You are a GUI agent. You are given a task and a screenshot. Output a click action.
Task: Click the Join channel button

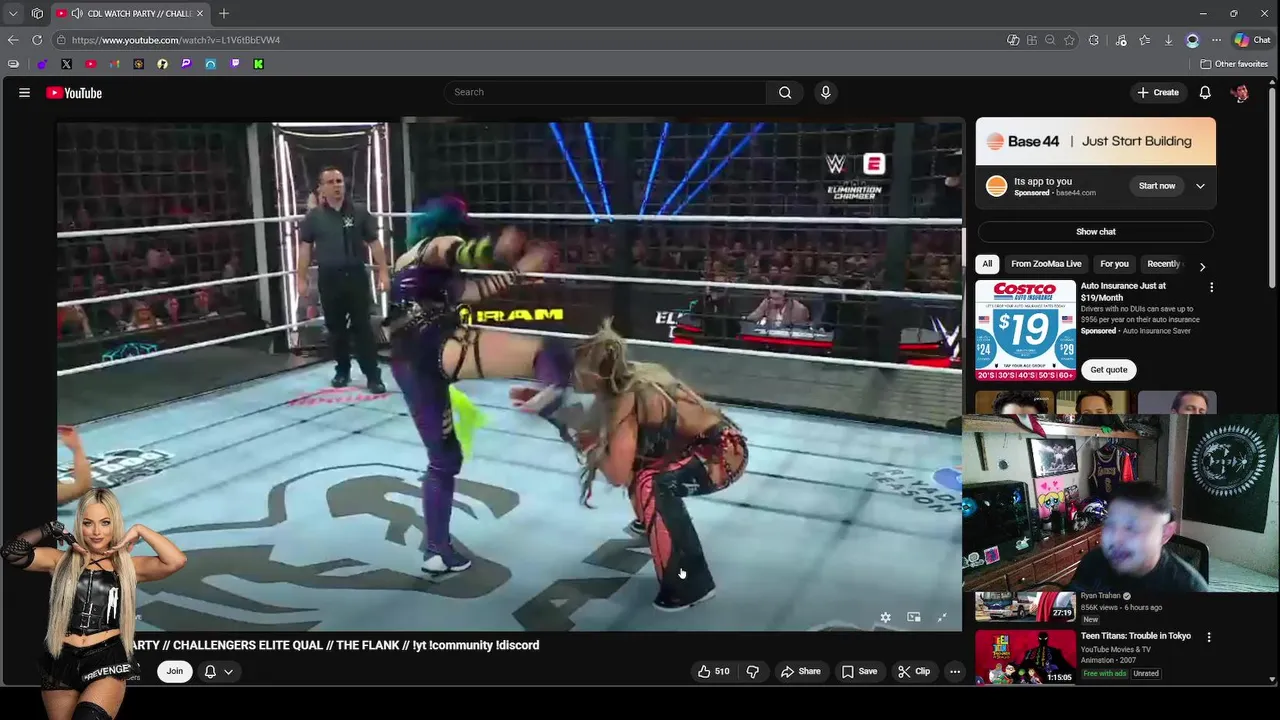pos(175,671)
